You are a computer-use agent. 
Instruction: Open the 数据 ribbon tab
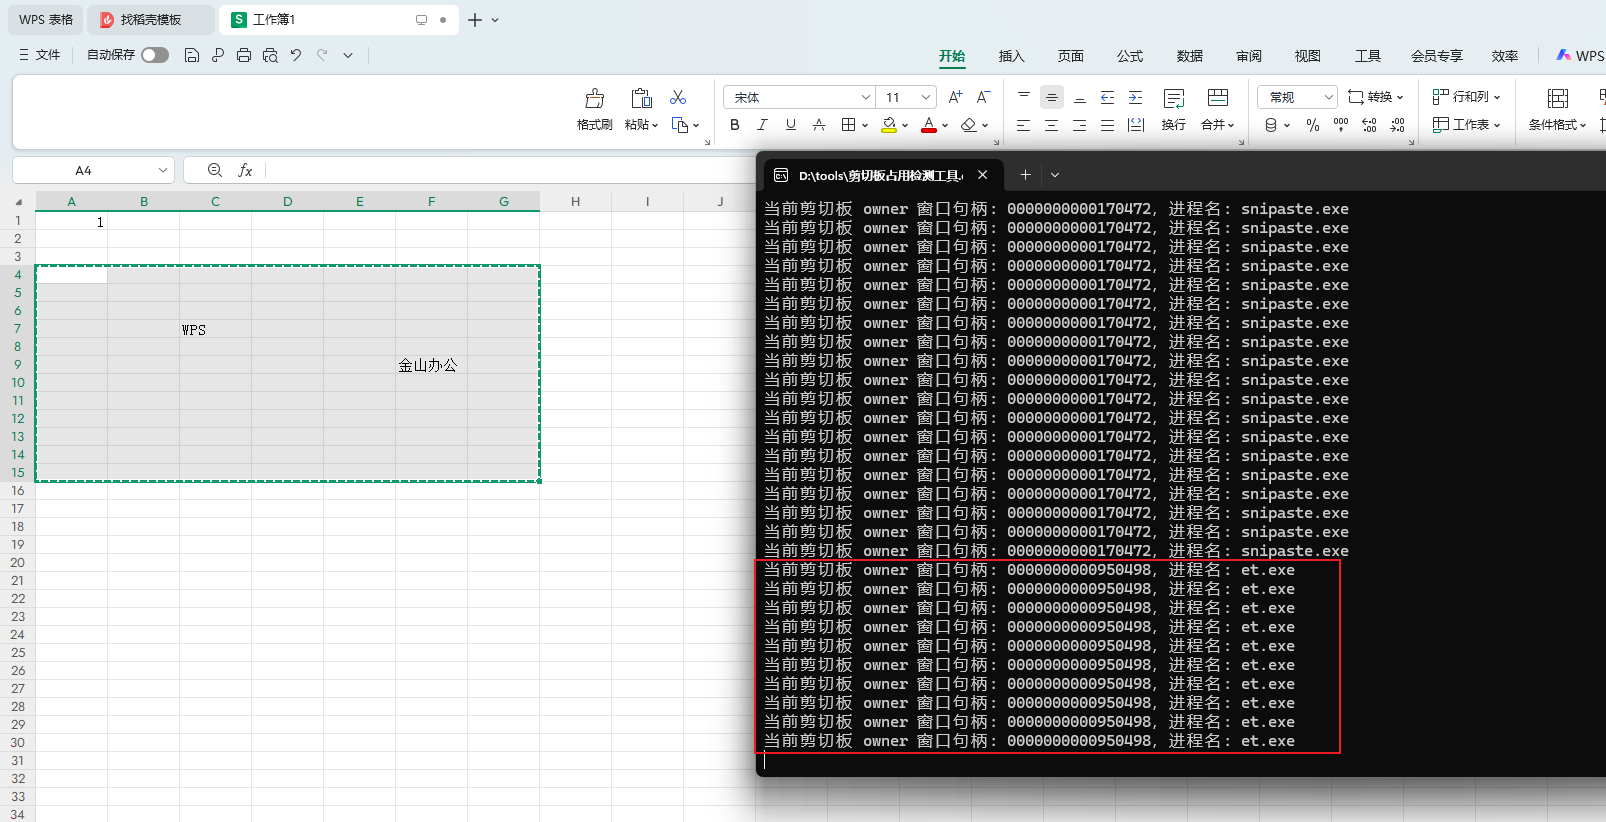[x=1189, y=56]
